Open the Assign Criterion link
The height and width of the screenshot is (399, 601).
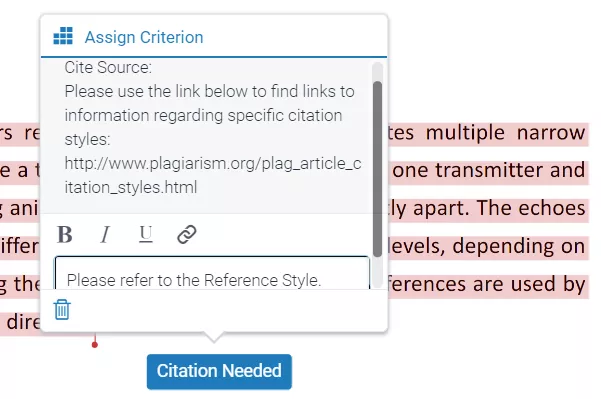click(x=144, y=37)
